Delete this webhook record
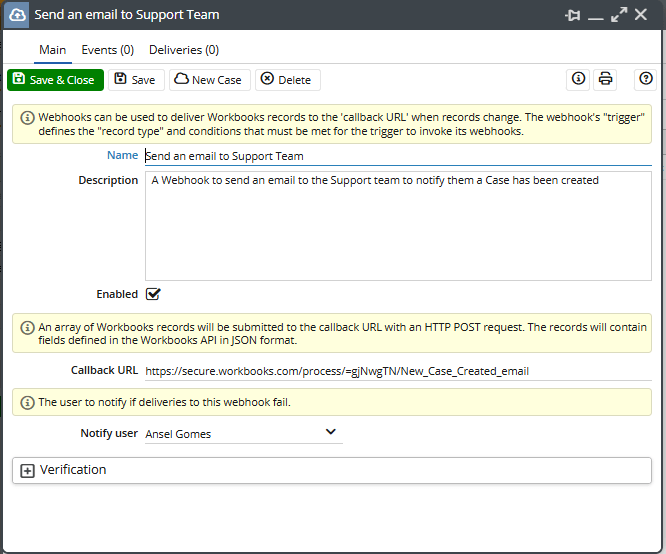Viewport: 666px width, 554px height. click(x=287, y=80)
